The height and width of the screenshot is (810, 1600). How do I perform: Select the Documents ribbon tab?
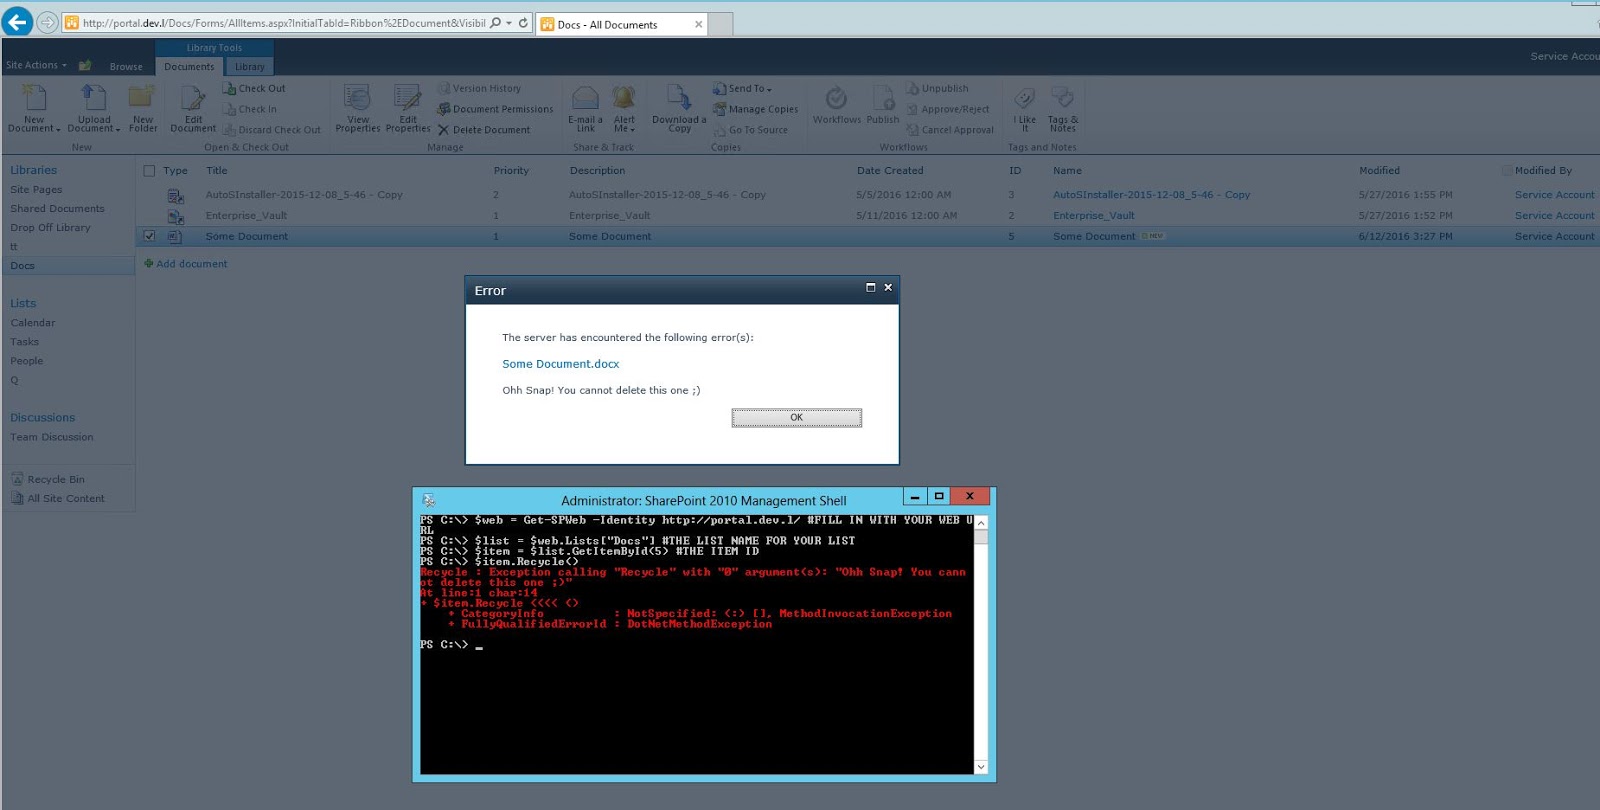189,67
